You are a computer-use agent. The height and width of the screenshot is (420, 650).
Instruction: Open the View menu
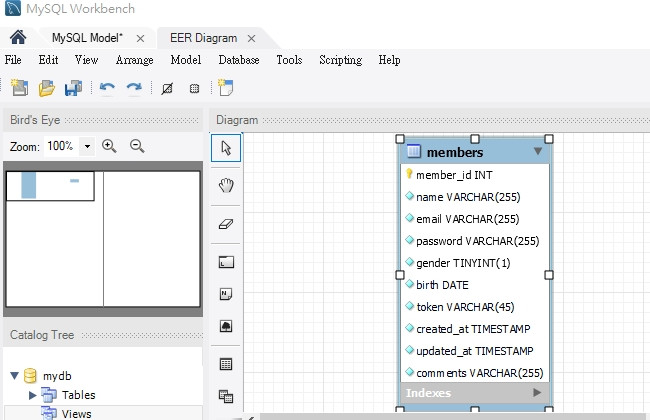[86, 60]
